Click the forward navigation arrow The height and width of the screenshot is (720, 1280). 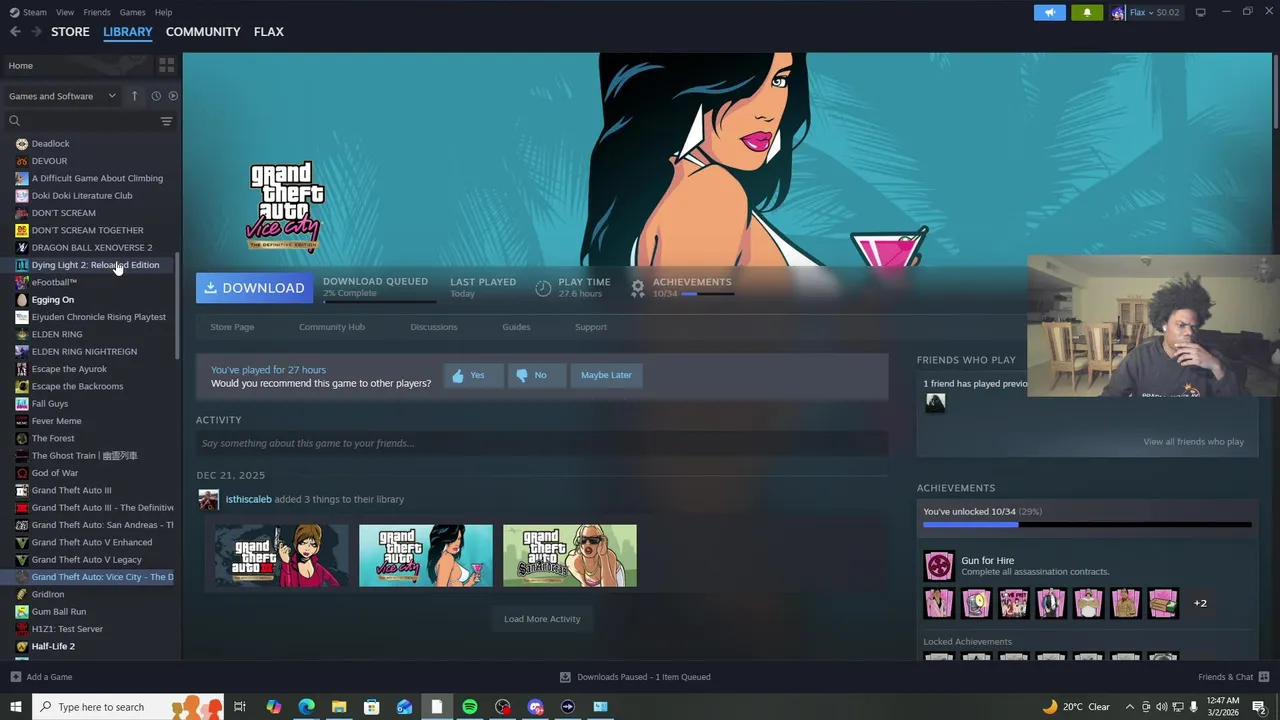[x=37, y=32]
